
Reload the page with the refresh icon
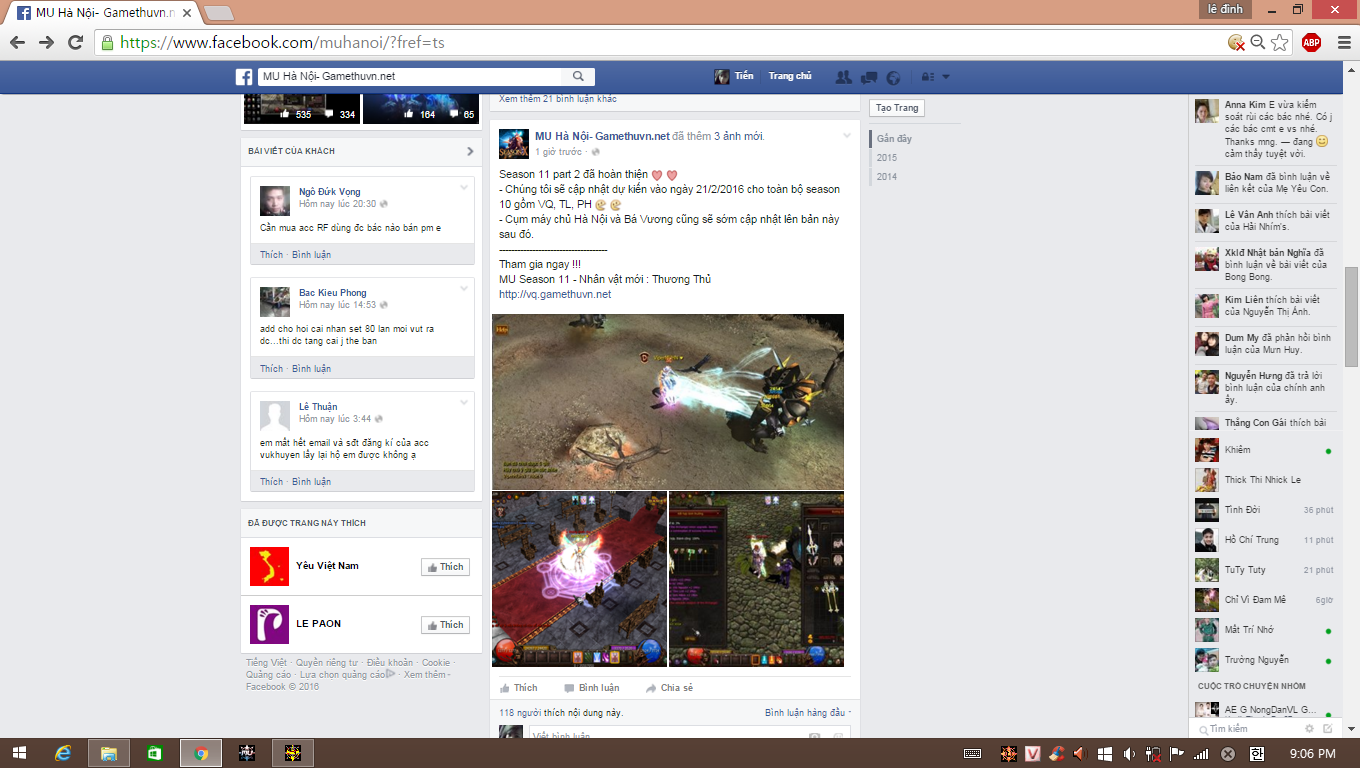pos(75,42)
